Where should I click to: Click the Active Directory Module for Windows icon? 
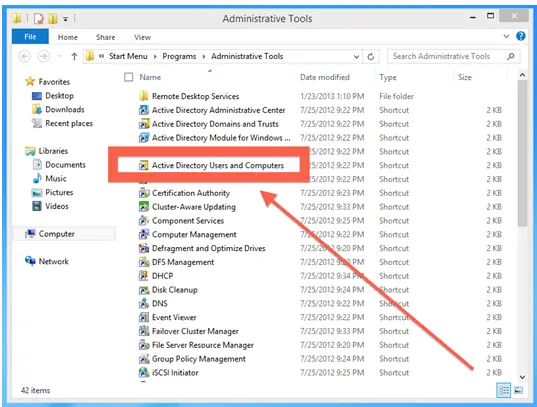pos(144,138)
